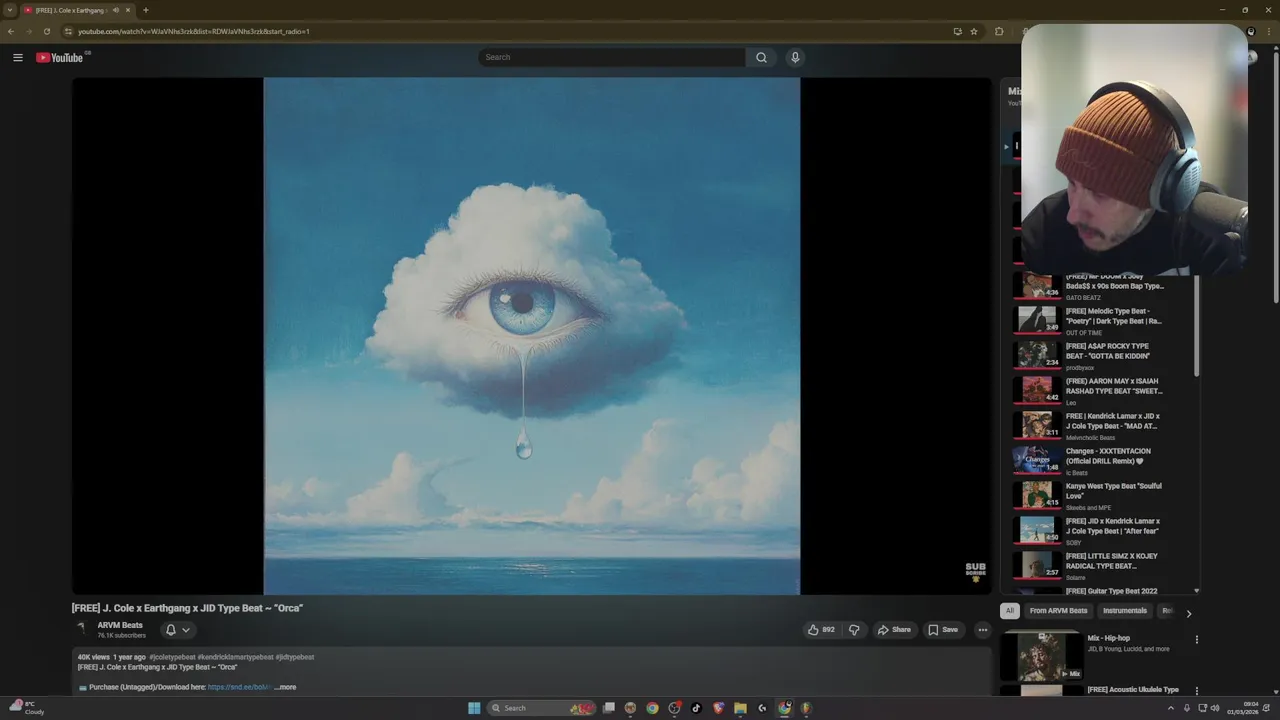Open the Windows Start menu
This screenshot has height=720, width=1280.
(x=474, y=708)
